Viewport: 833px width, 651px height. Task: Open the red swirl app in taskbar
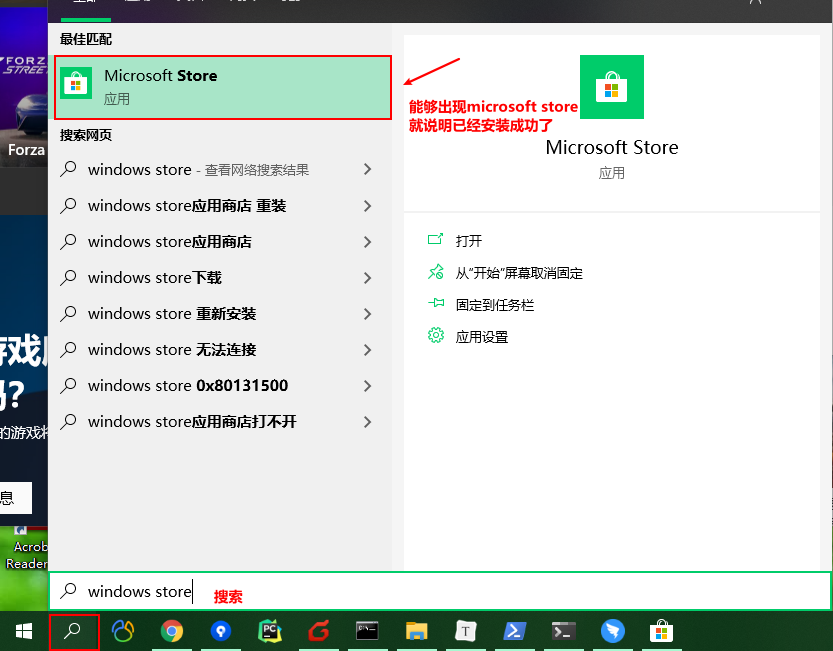point(319,631)
